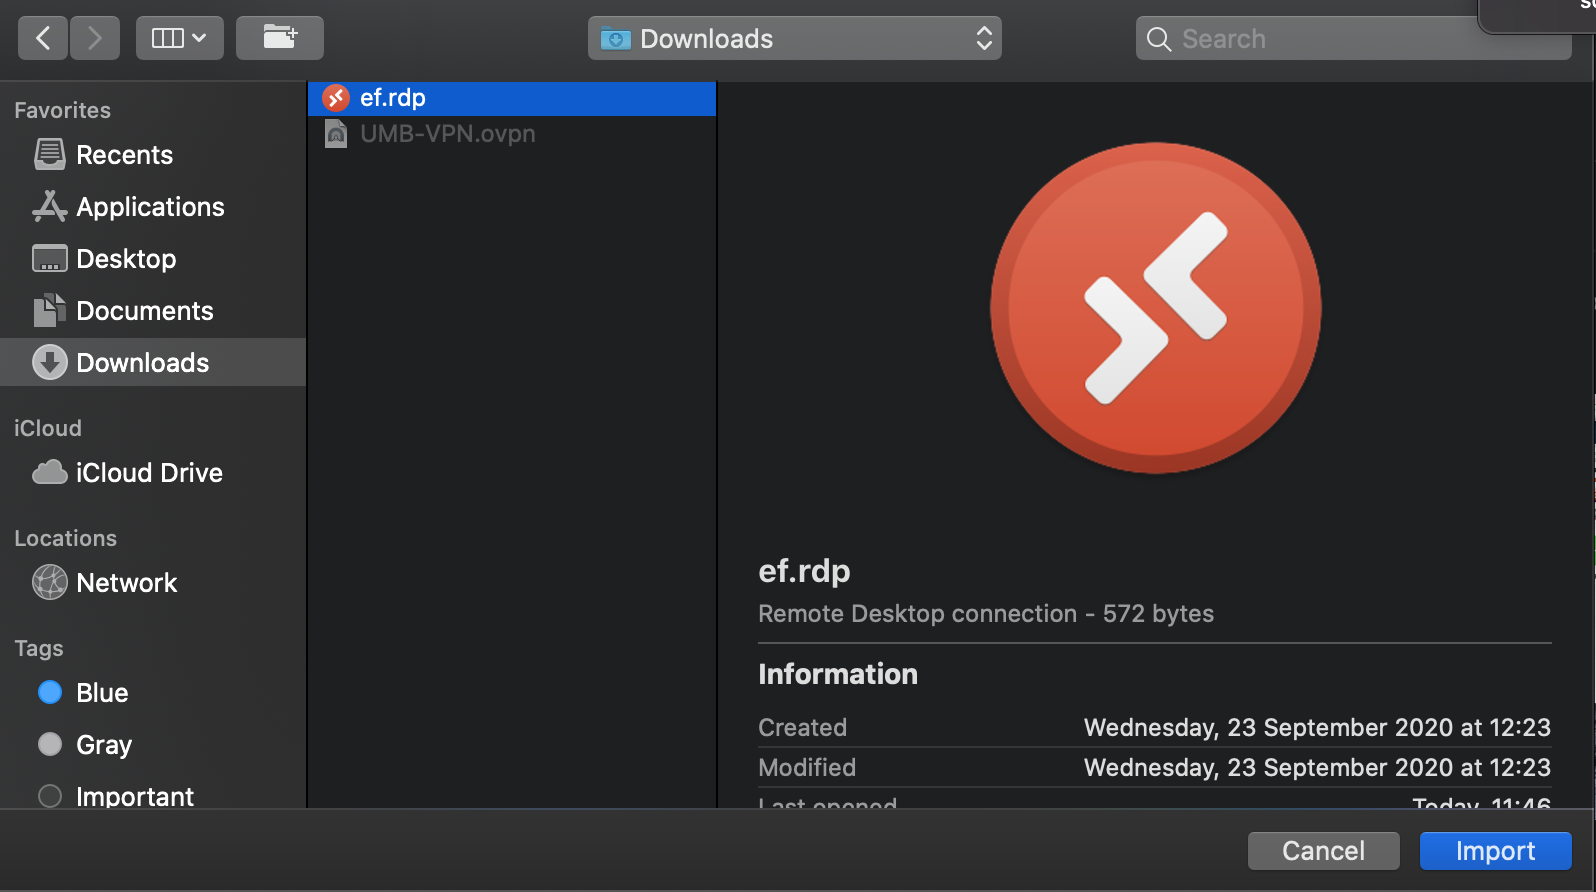Open the column view options button
The image size is (1596, 892).
pos(180,38)
